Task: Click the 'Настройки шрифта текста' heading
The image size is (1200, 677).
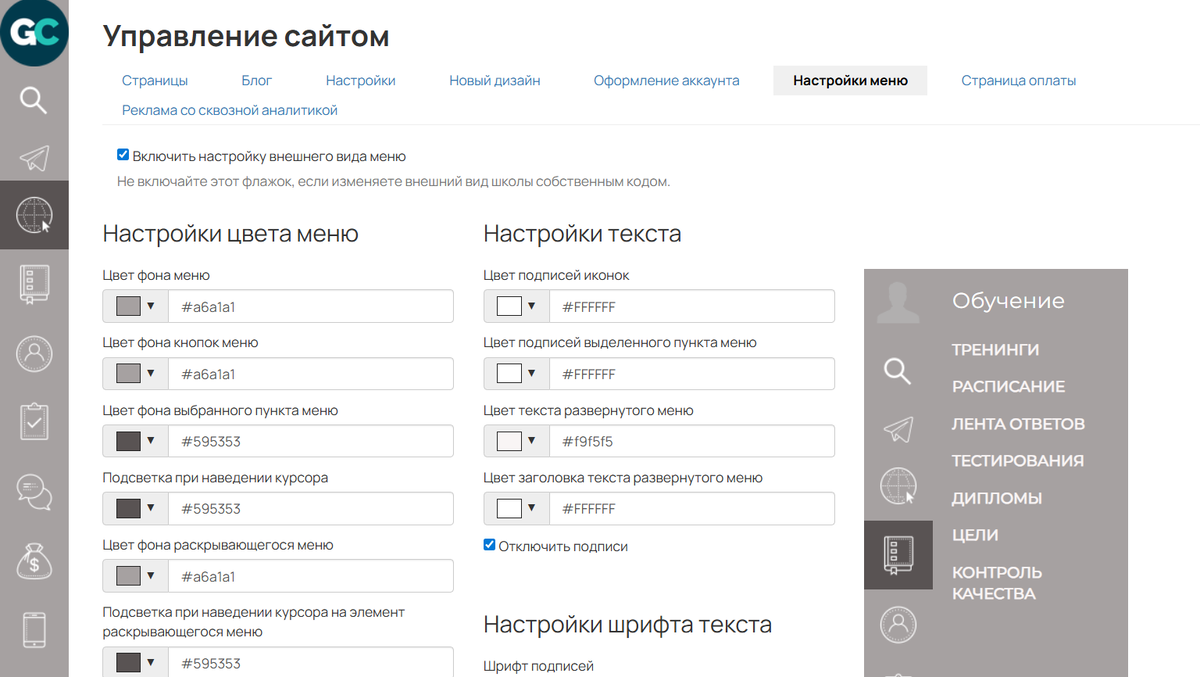Action: [628, 625]
